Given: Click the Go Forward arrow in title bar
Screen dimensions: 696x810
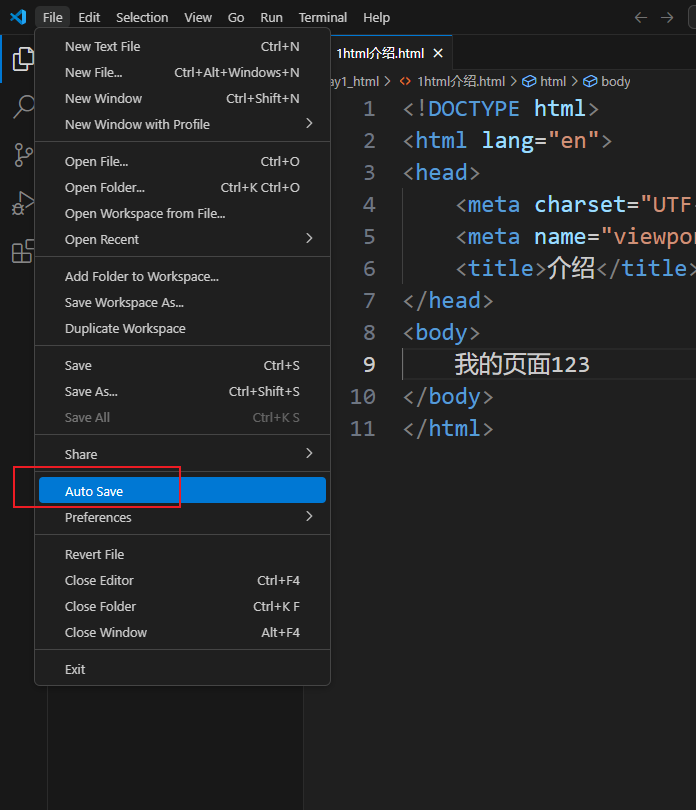Looking at the screenshot, I should click(667, 17).
